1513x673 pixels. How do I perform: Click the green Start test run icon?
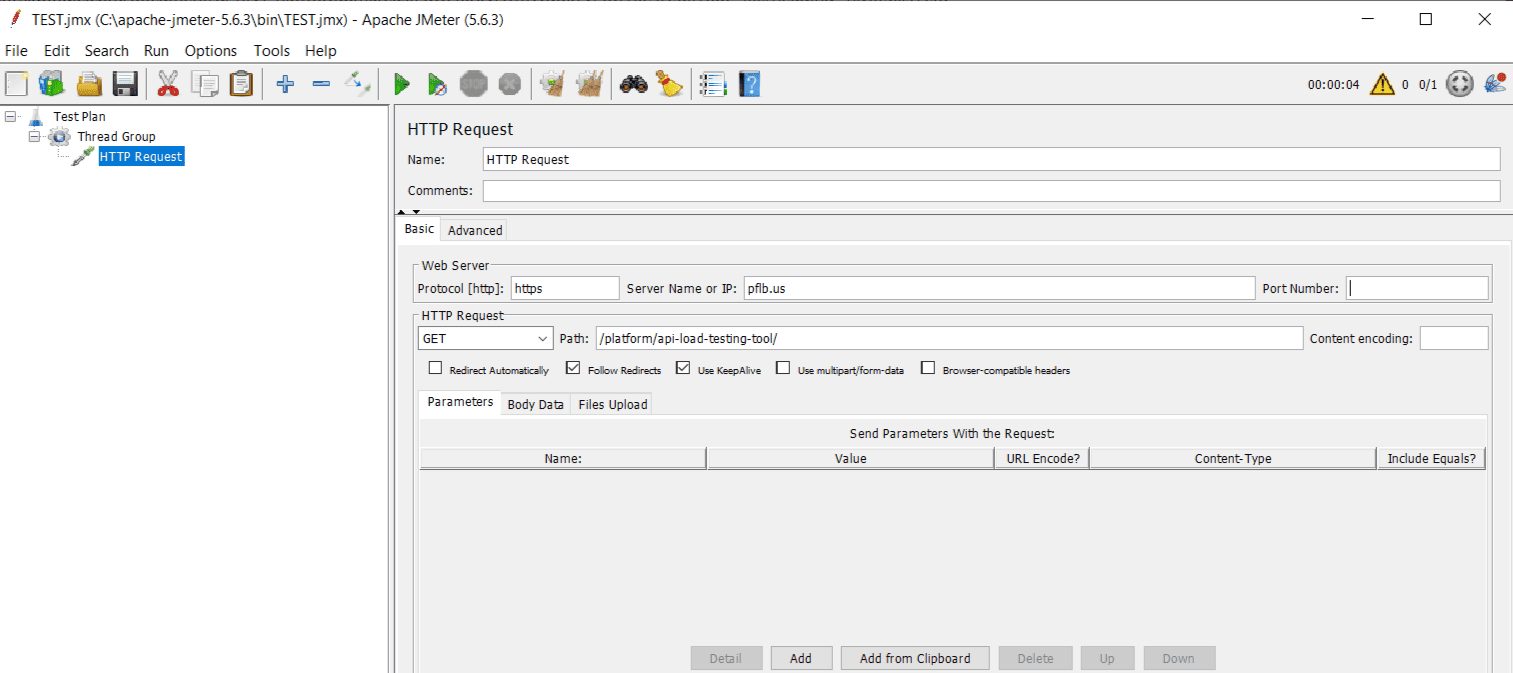point(402,84)
